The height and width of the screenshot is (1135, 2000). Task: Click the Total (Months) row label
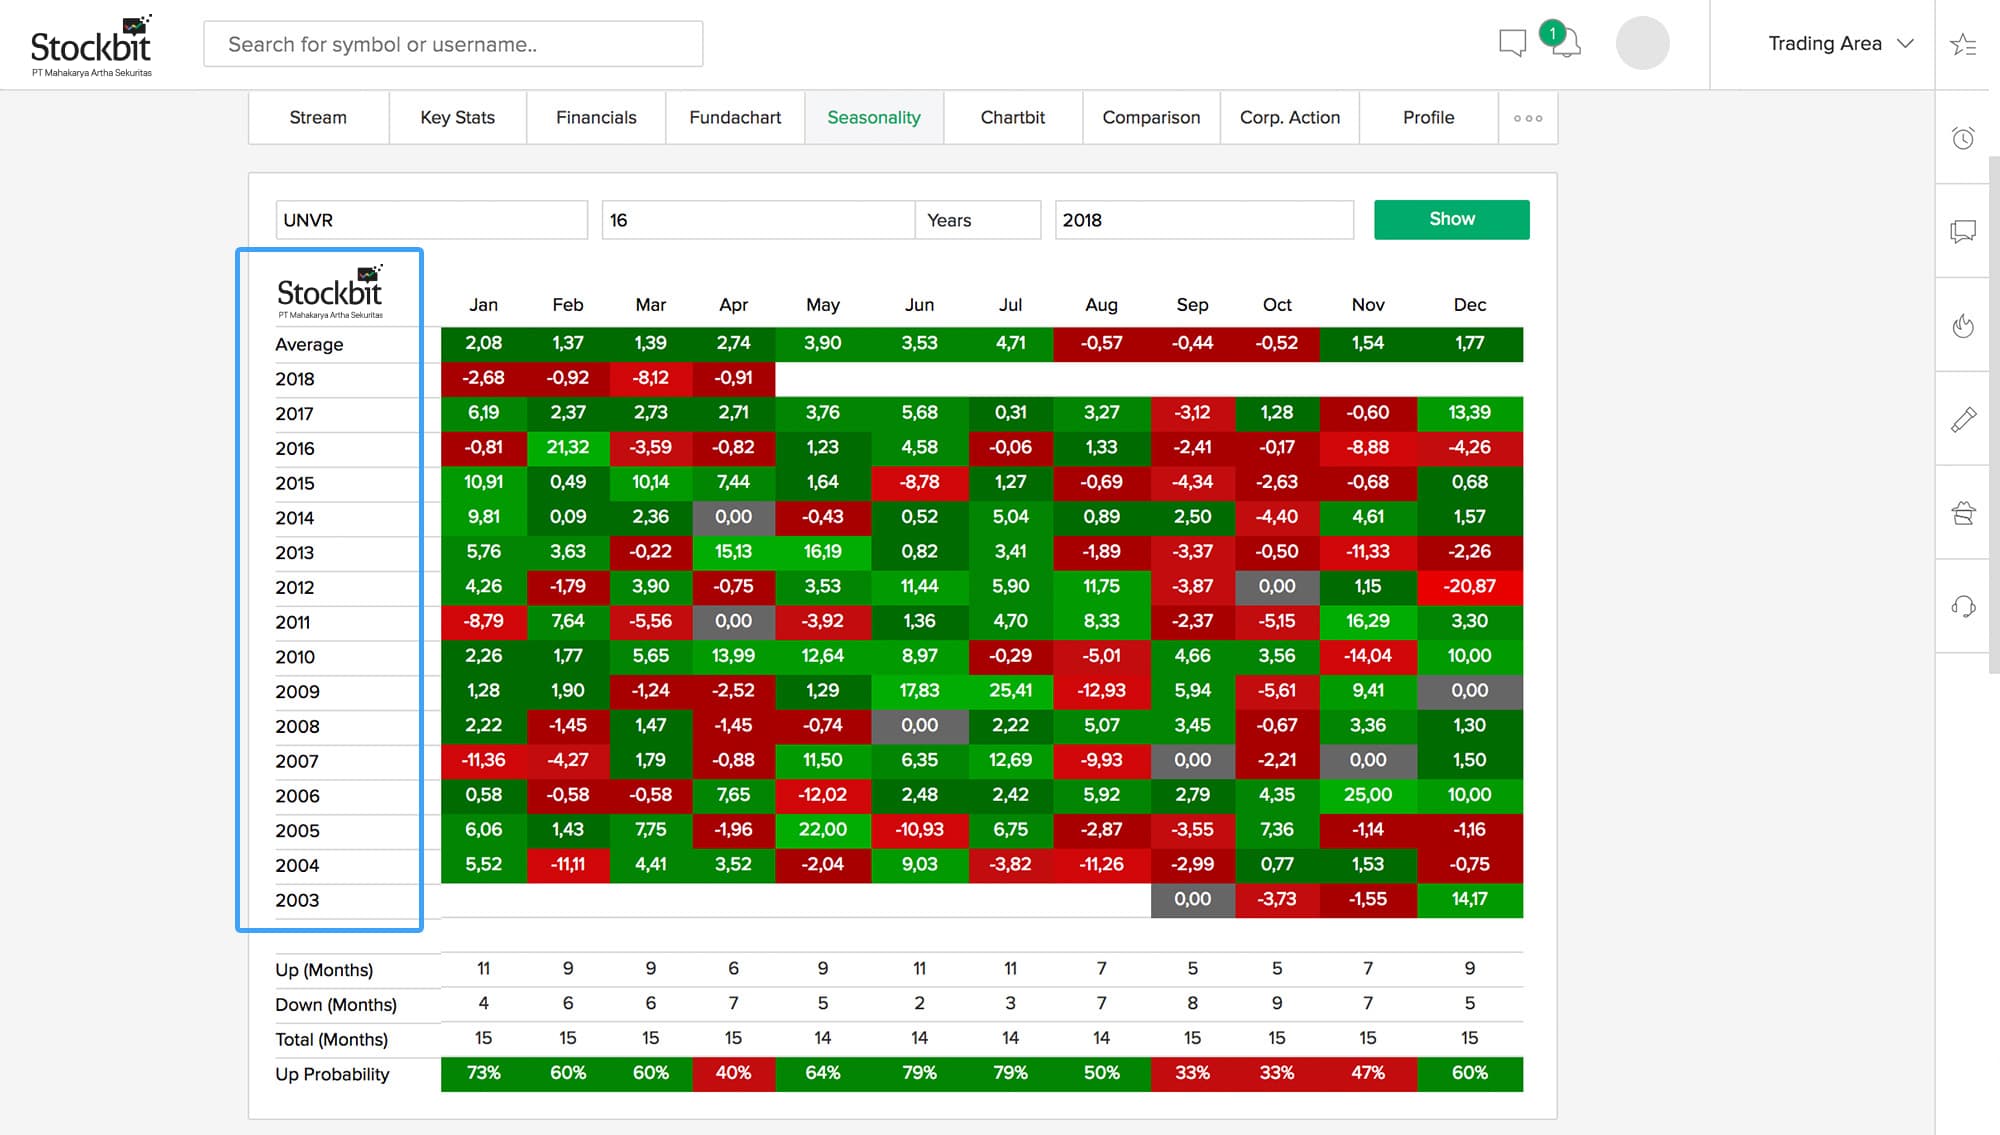click(331, 1040)
